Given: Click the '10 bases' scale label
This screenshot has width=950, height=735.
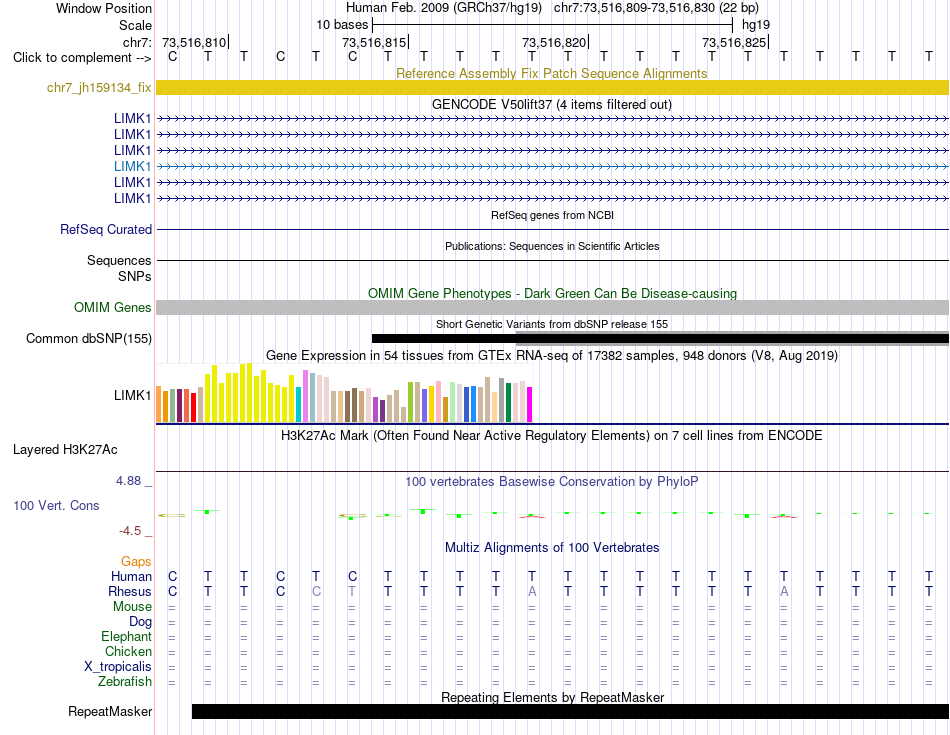Looking at the screenshot, I should point(342,25).
